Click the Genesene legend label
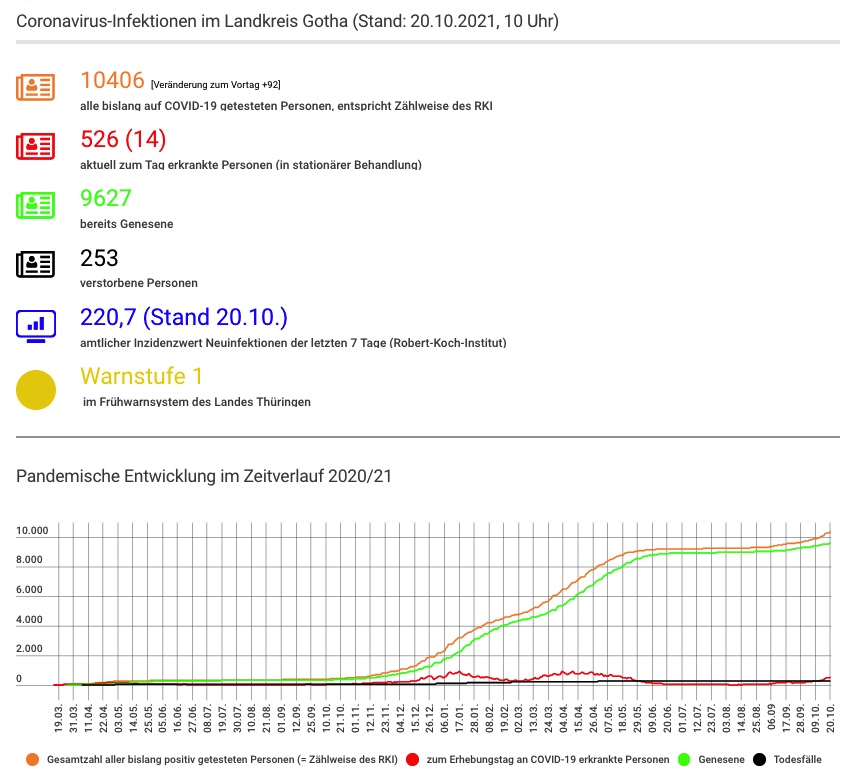 click(x=721, y=759)
